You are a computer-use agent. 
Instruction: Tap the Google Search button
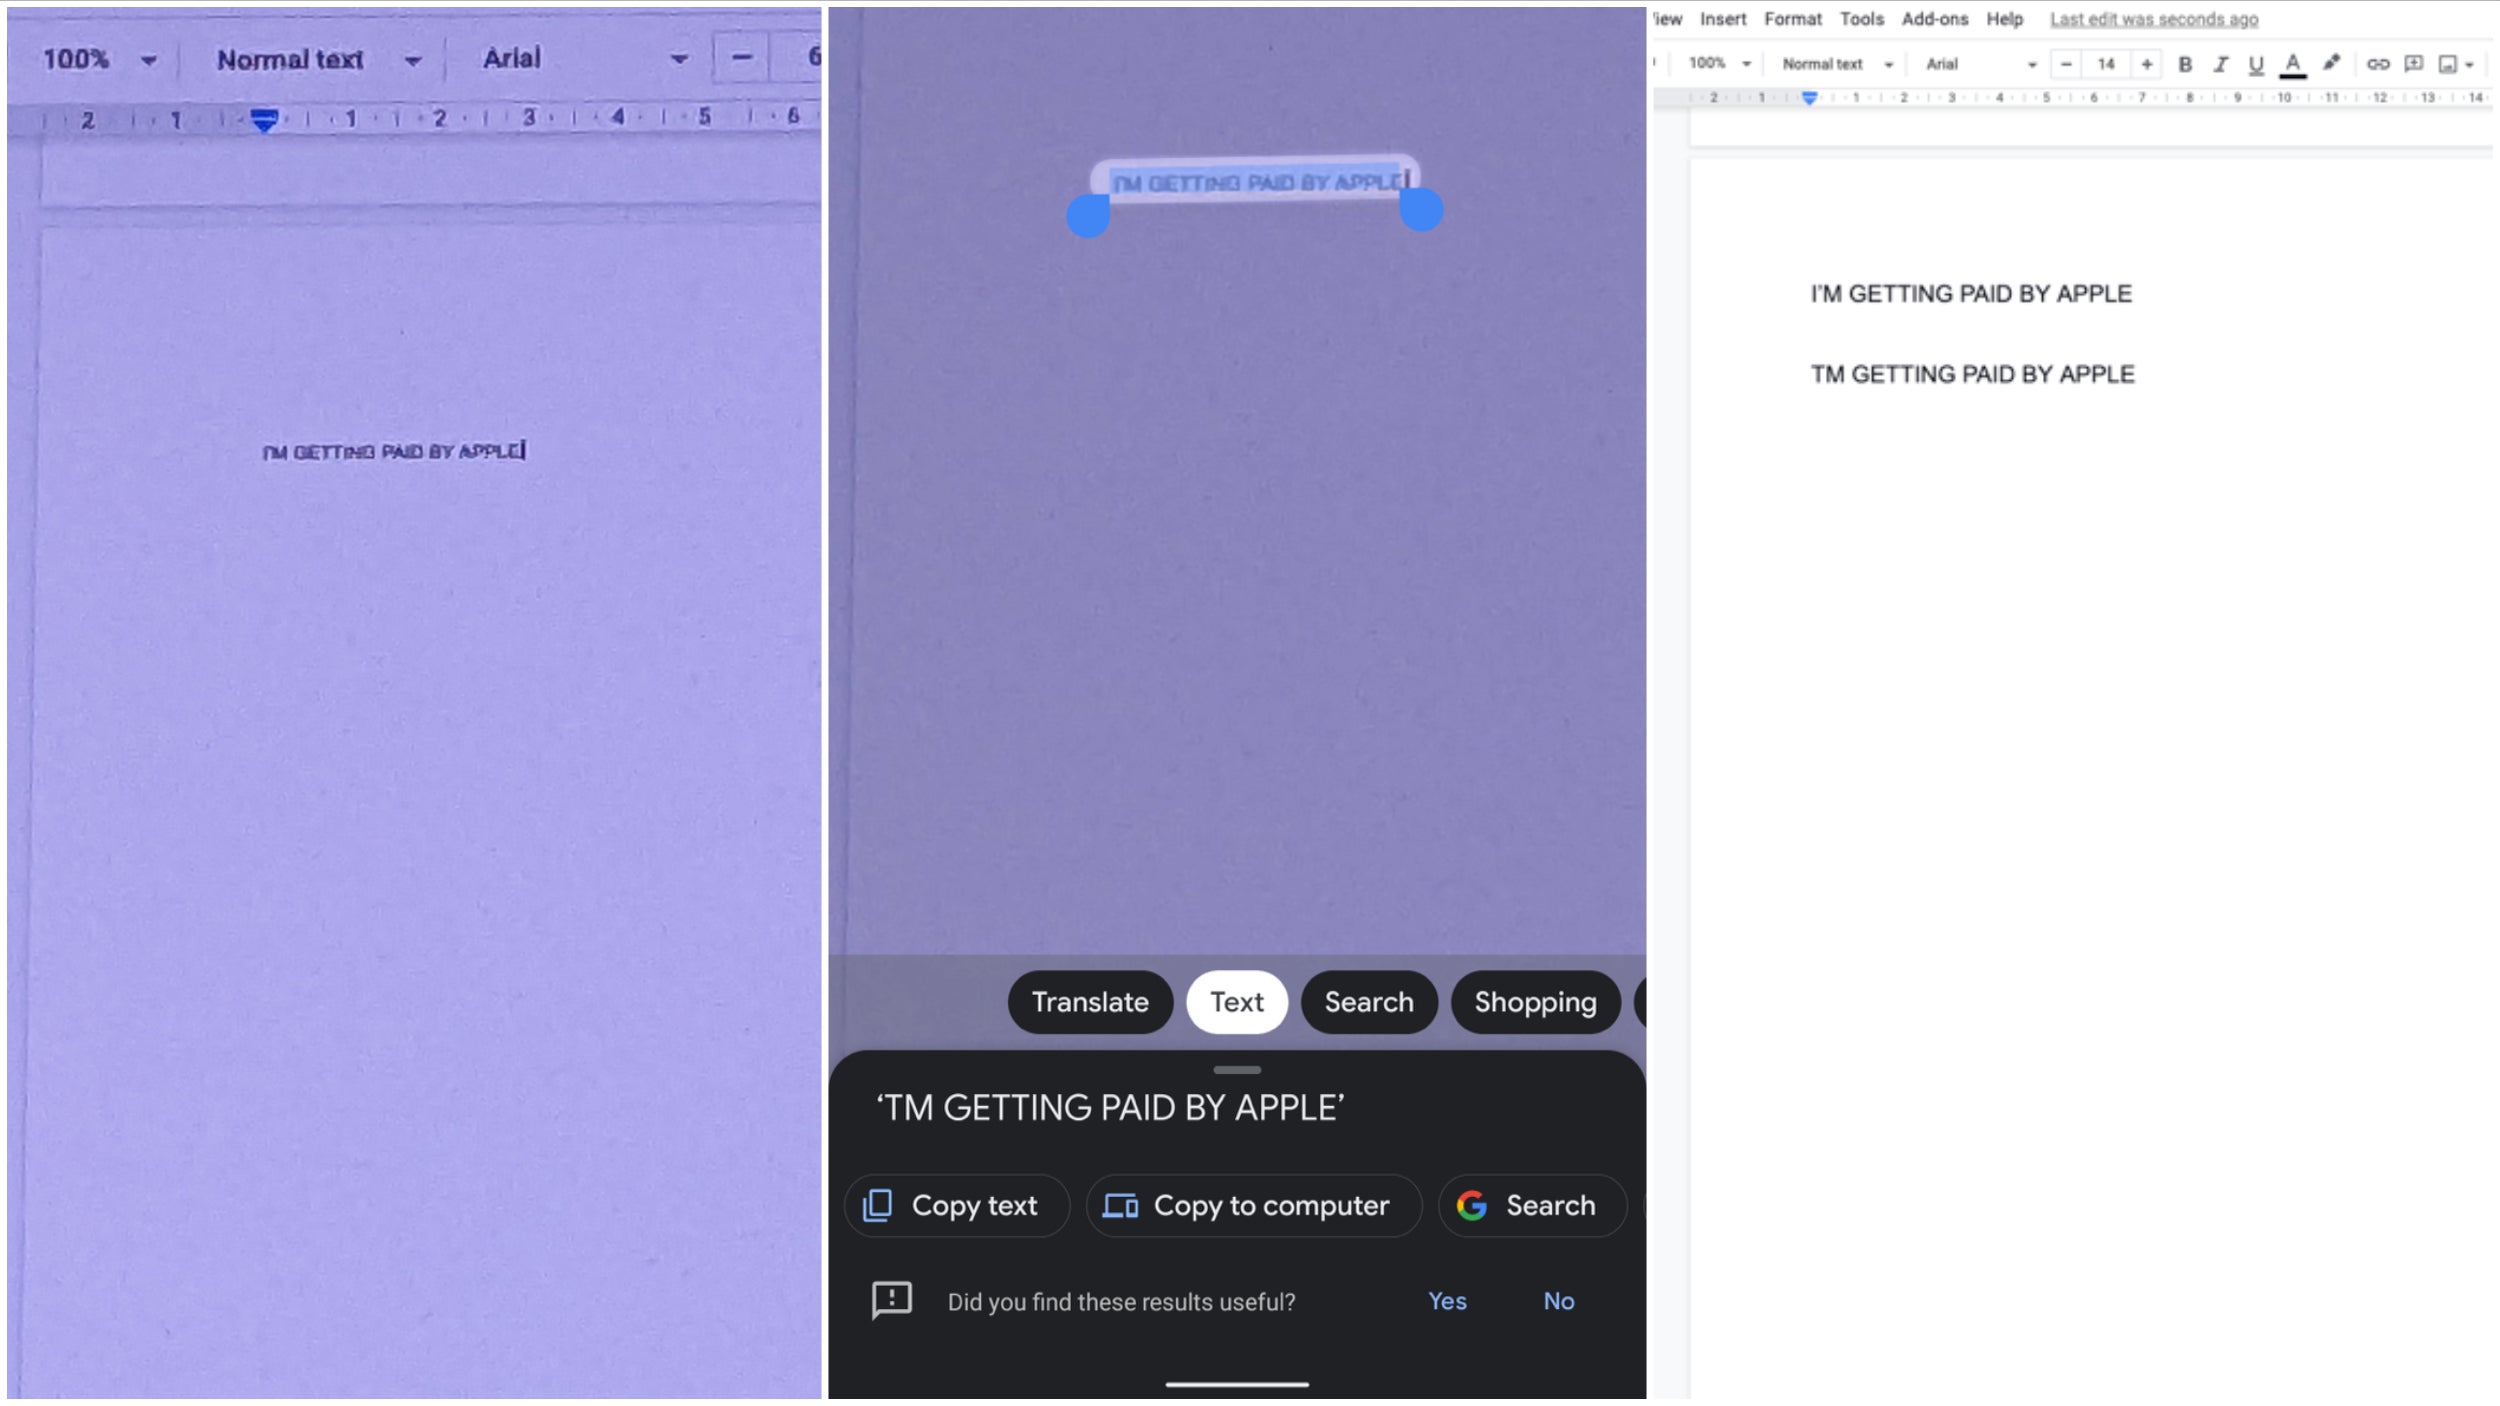(x=1532, y=1206)
